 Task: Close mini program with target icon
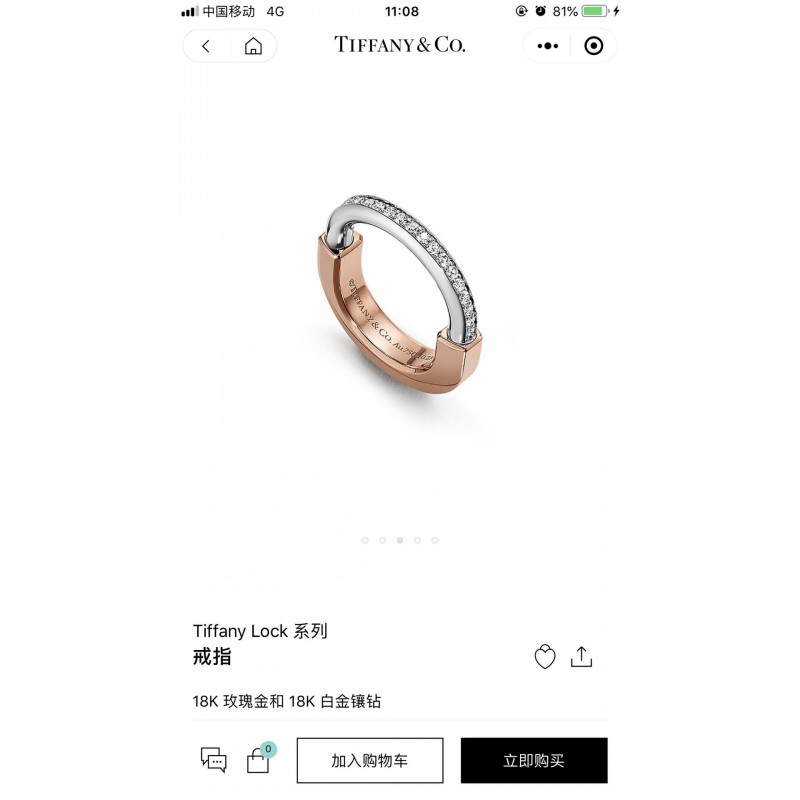click(x=593, y=46)
